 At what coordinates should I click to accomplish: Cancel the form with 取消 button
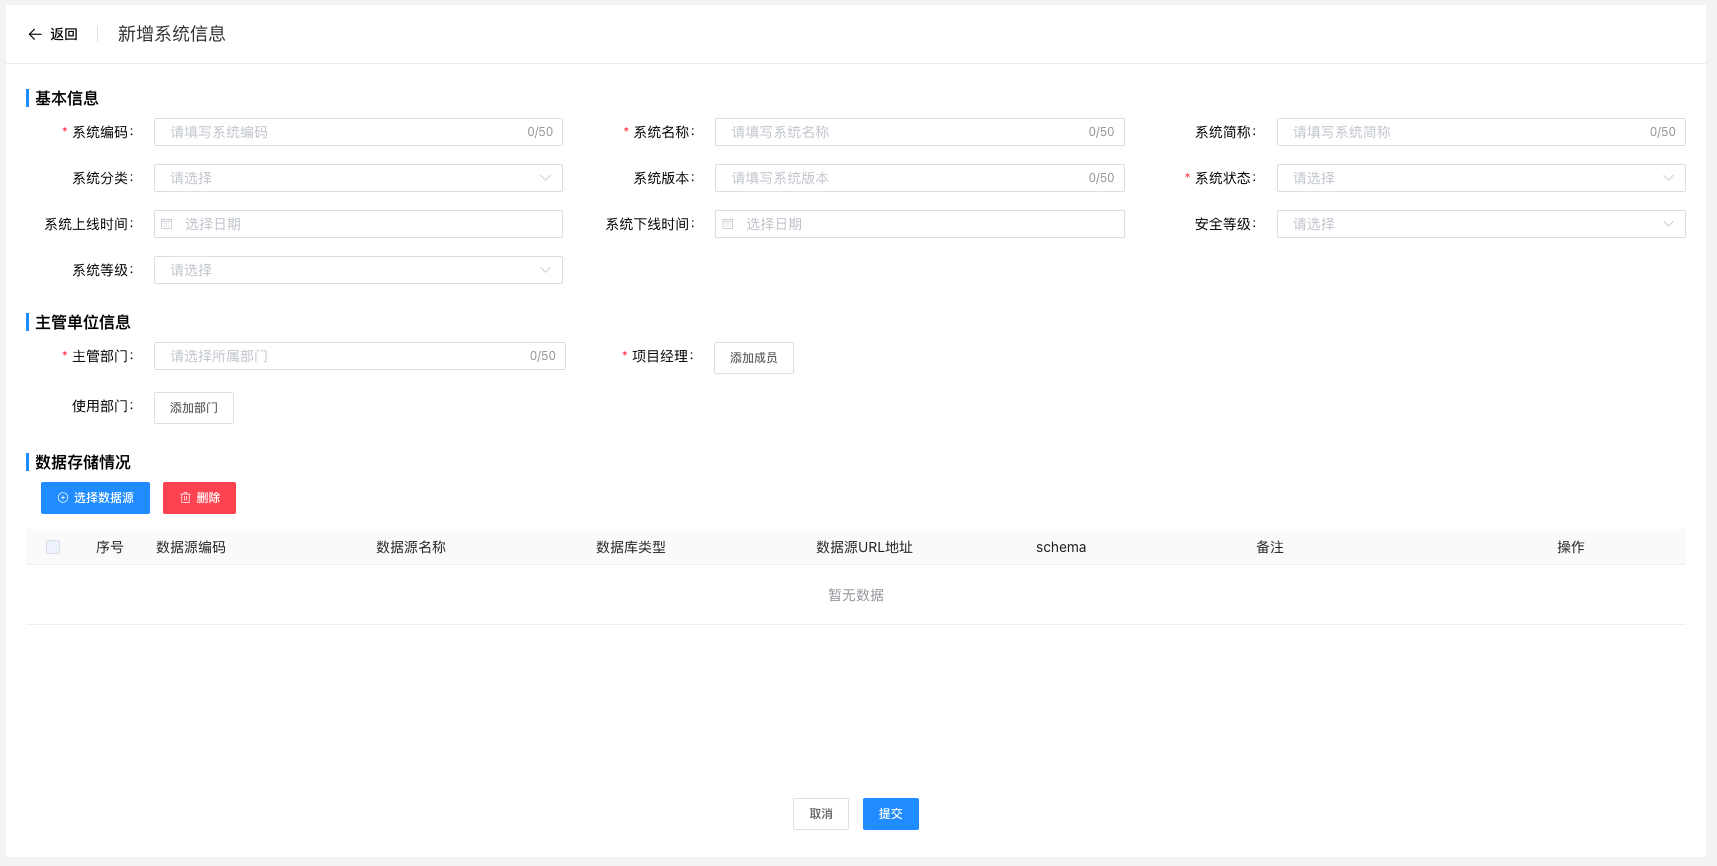click(x=820, y=814)
